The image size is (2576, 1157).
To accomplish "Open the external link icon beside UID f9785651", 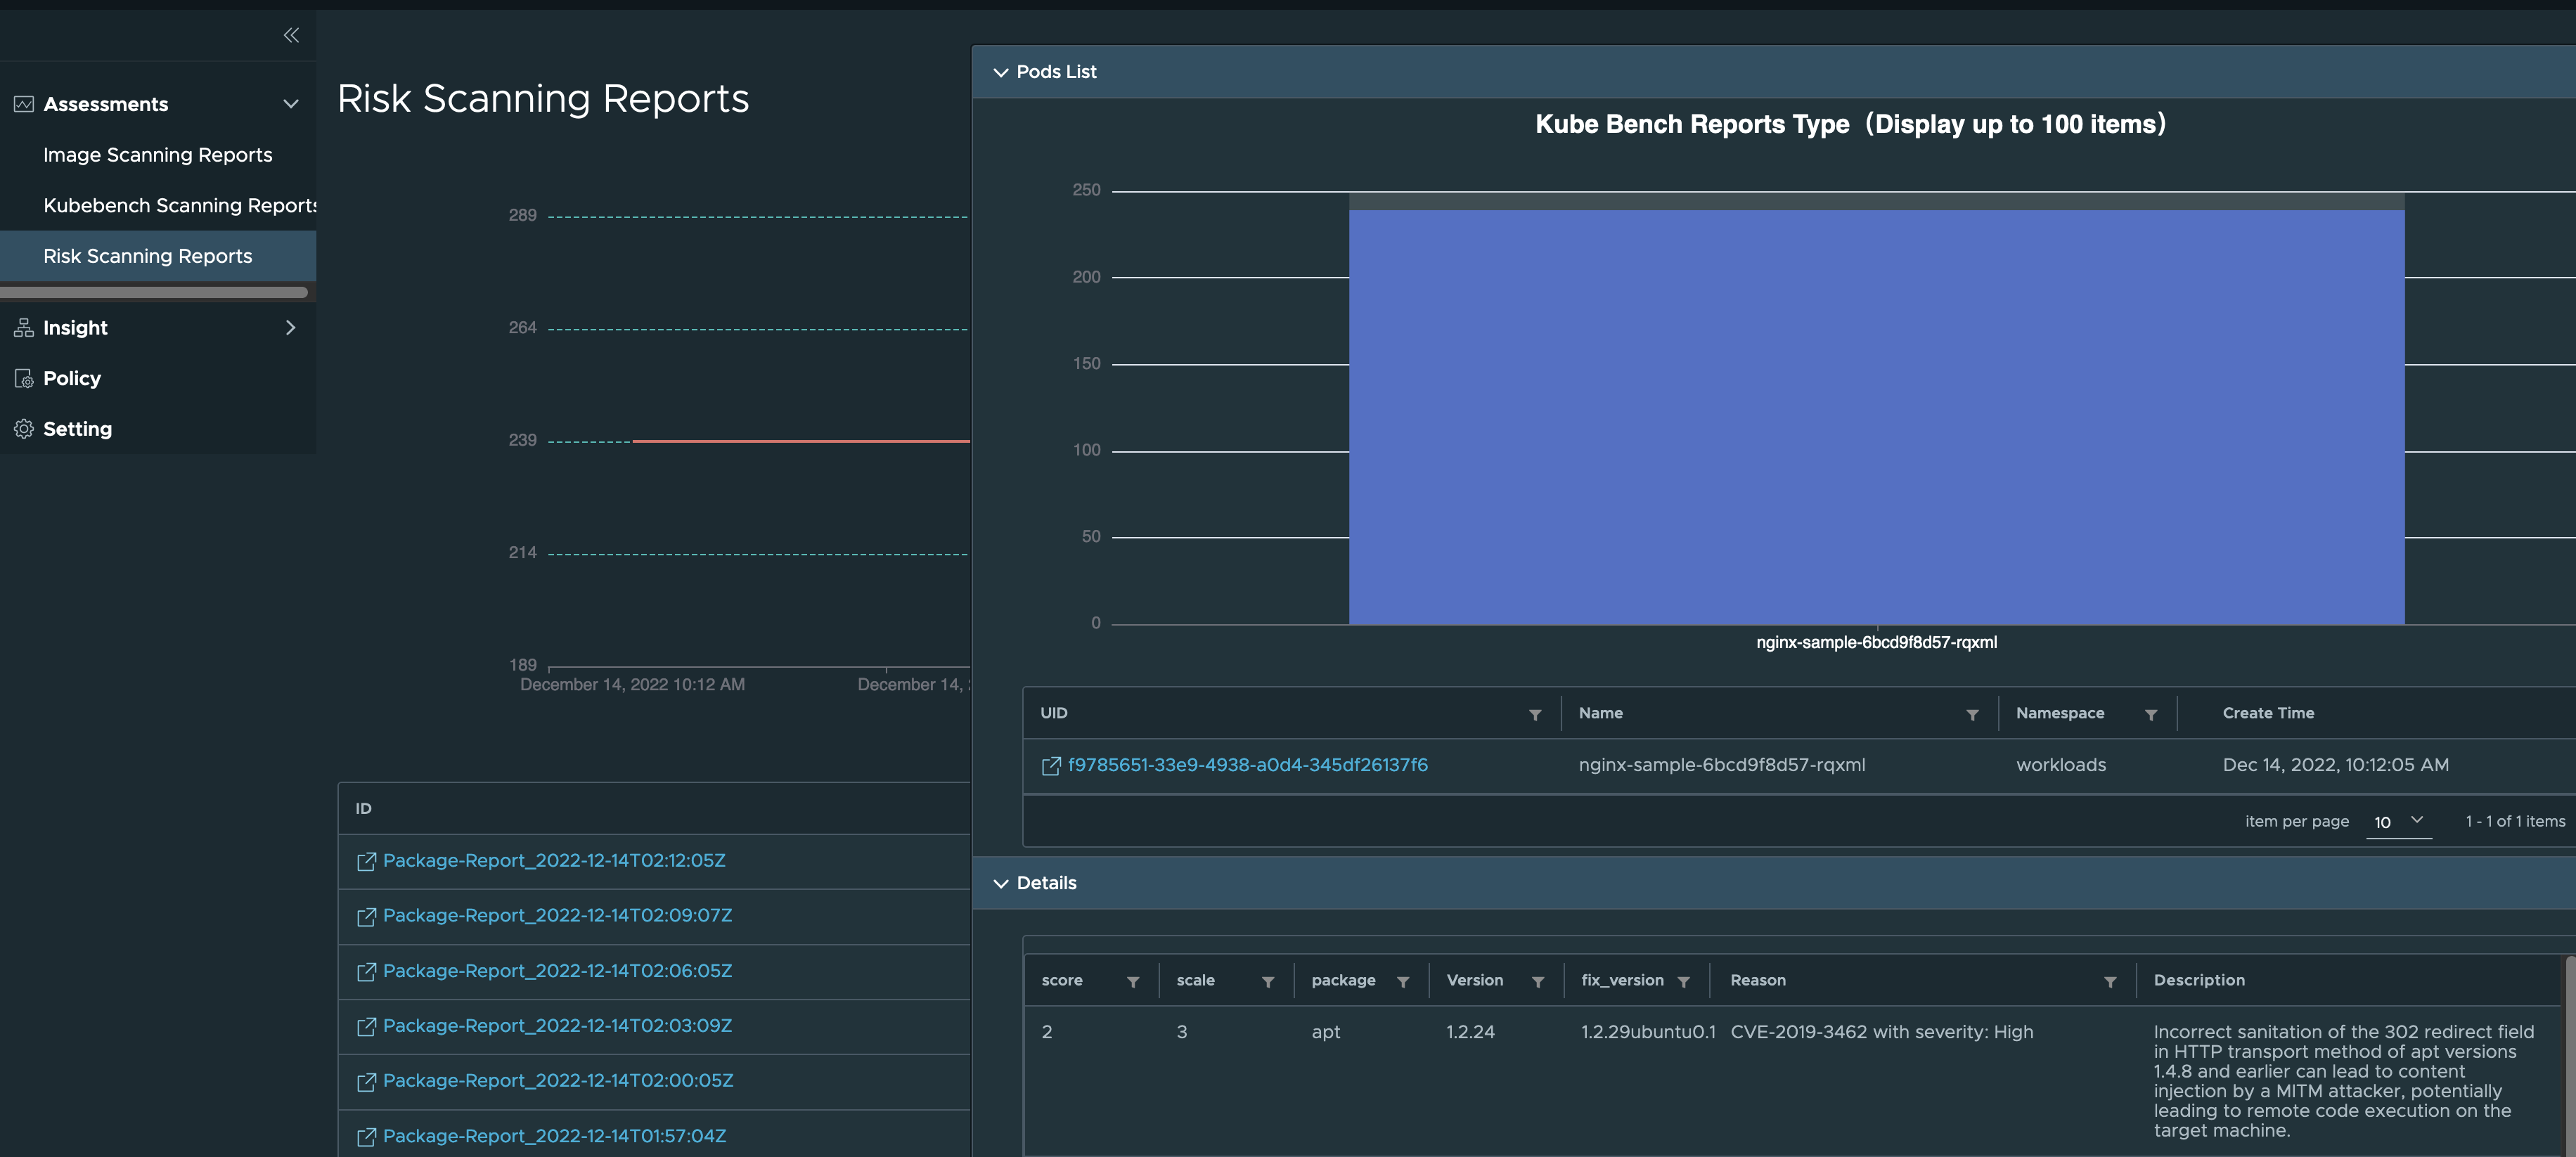I will tap(1051, 765).
